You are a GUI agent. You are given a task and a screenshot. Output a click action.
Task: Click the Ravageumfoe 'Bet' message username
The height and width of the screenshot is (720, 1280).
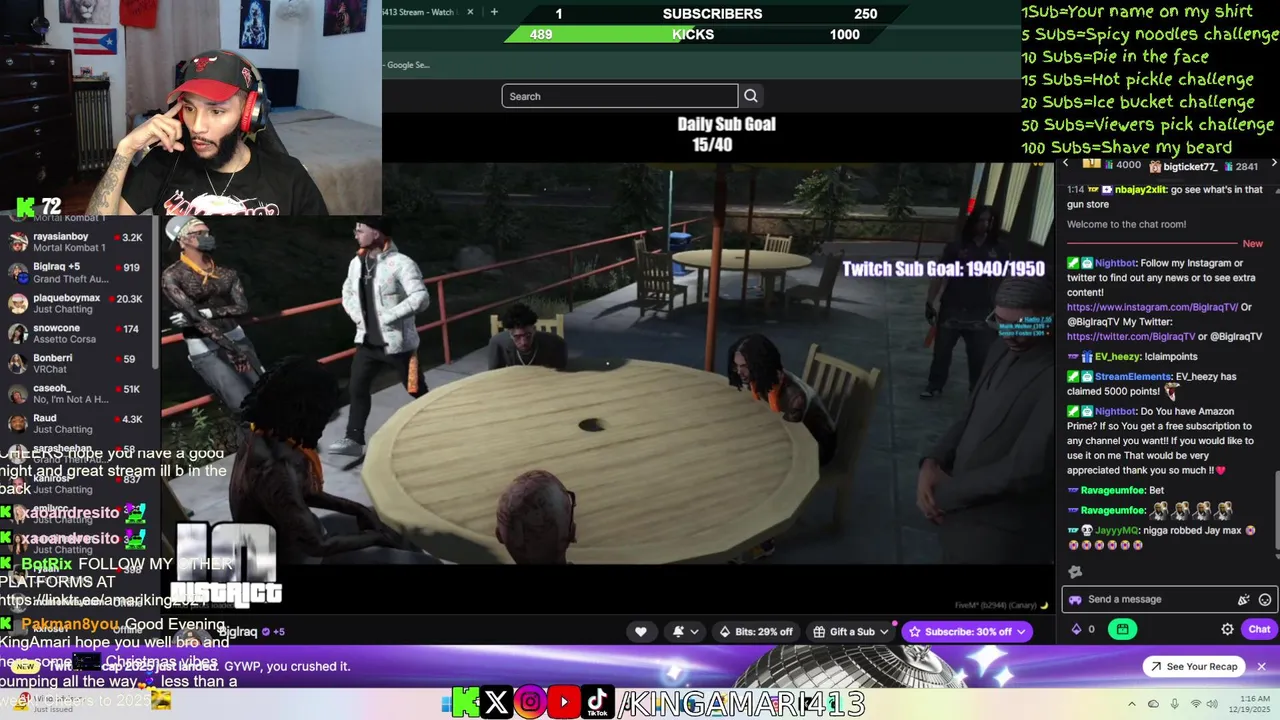[x=1113, y=491]
